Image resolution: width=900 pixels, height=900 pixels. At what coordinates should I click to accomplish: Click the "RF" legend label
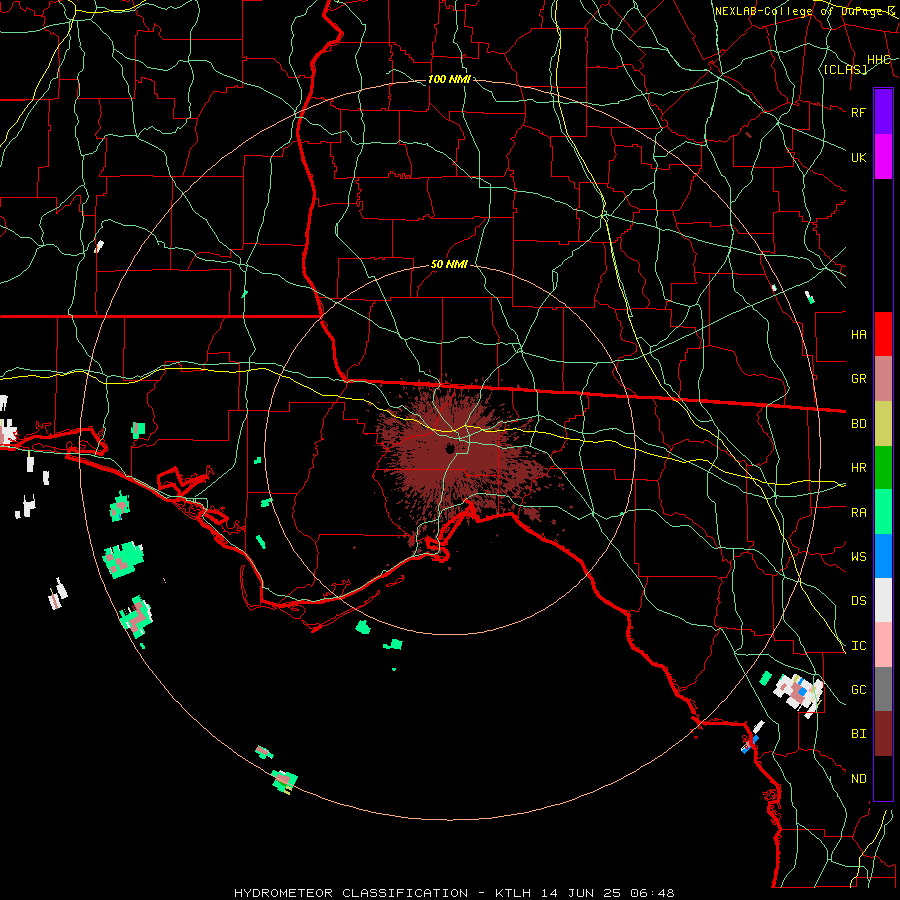point(858,112)
